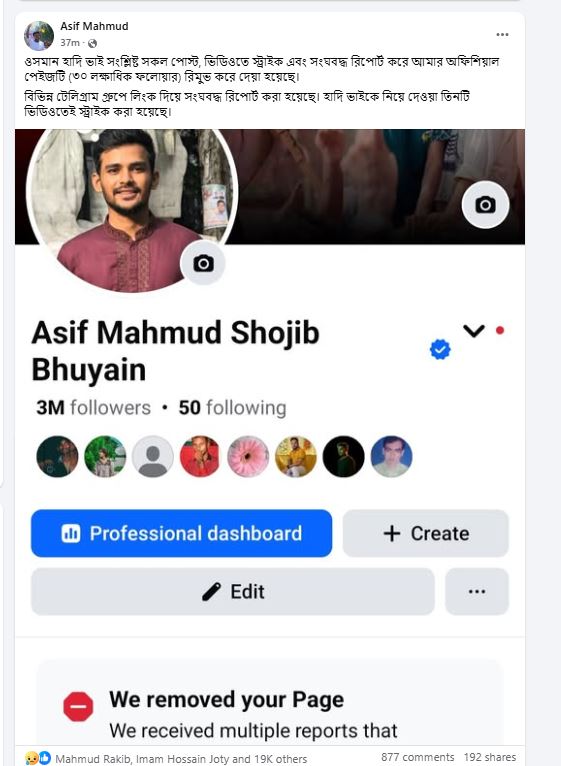Click the public audience globe icon
Screen dimensions: 561x766
[92, 43]
